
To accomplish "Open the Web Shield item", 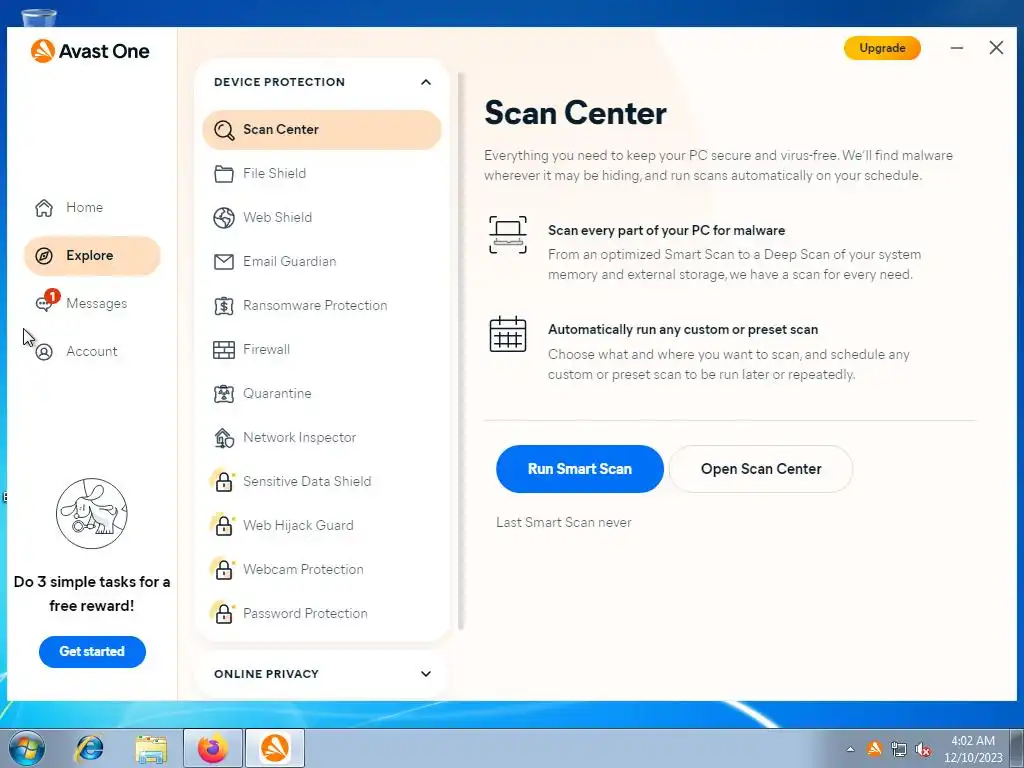I will click(322, 217).
